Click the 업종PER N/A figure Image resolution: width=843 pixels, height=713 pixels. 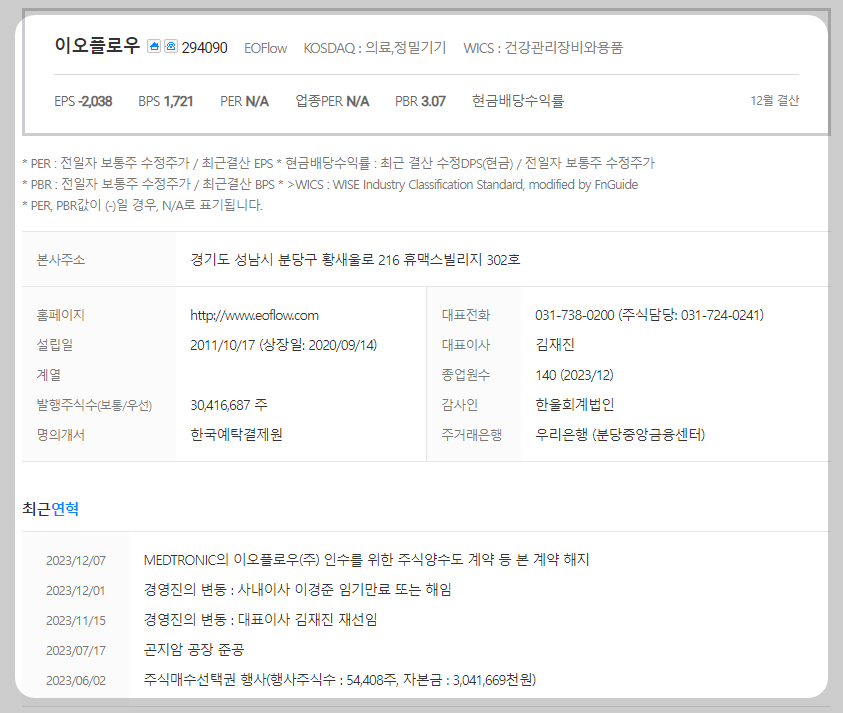(332, 101)
